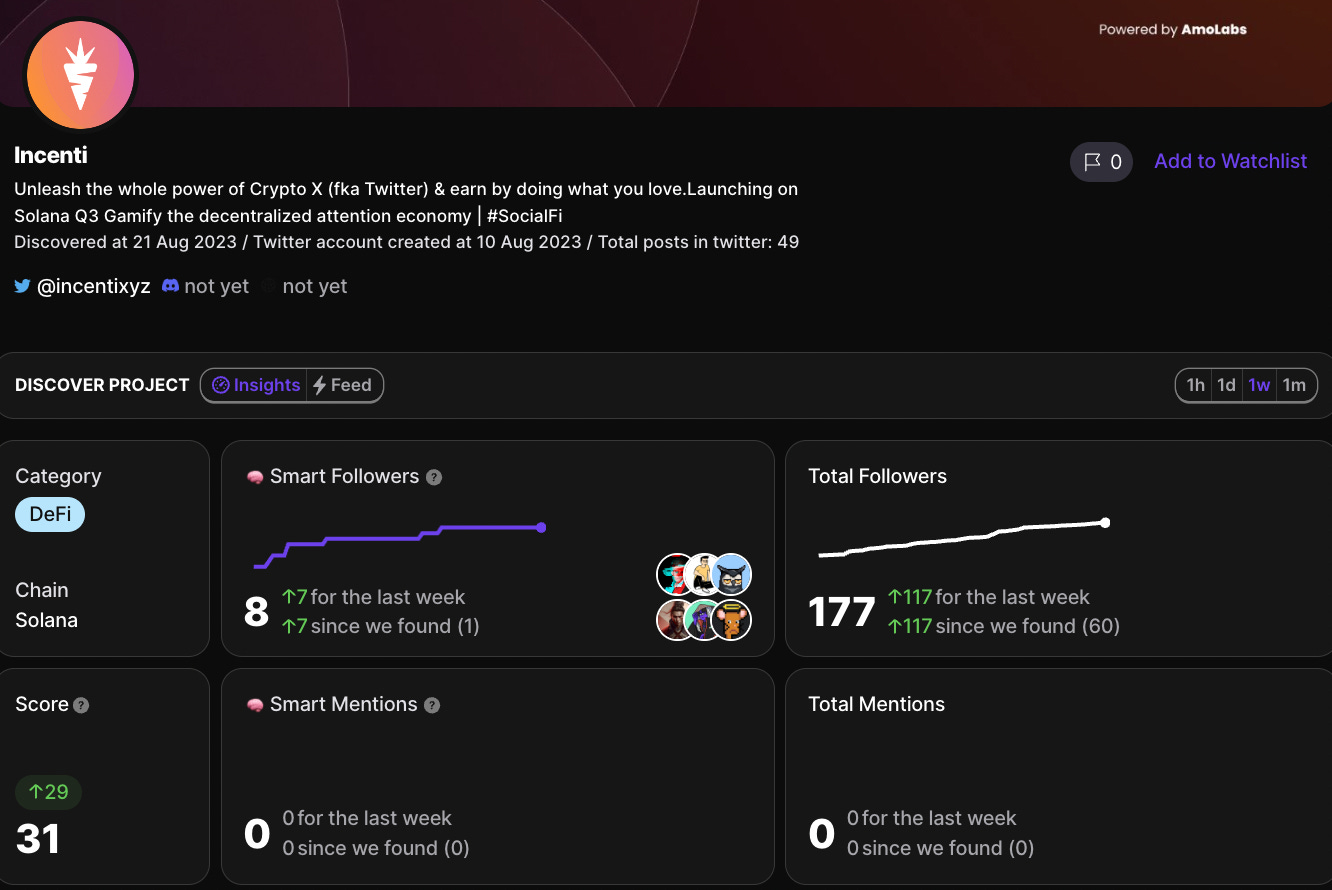
Task: Click the Twitter bird icon
Action: click(x=22, y=286)
